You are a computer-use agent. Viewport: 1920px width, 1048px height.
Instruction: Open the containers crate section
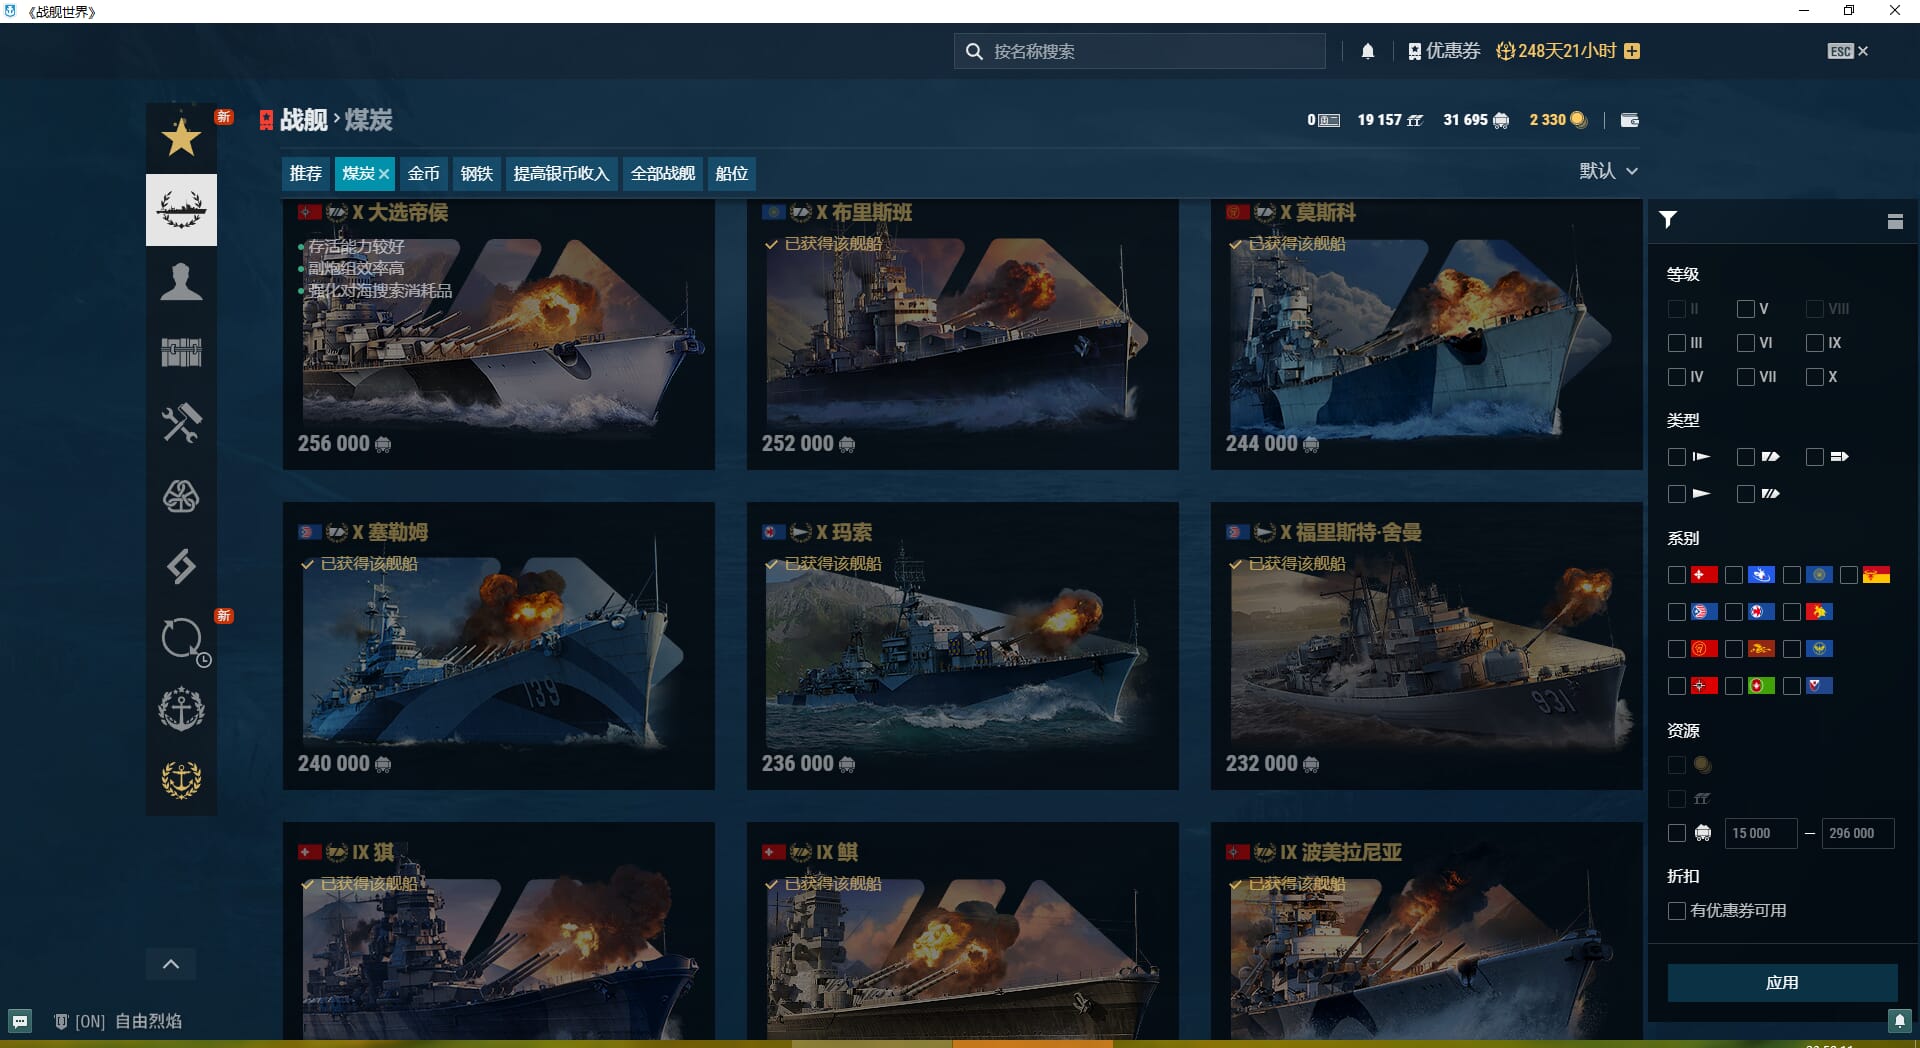pos(181,352)
